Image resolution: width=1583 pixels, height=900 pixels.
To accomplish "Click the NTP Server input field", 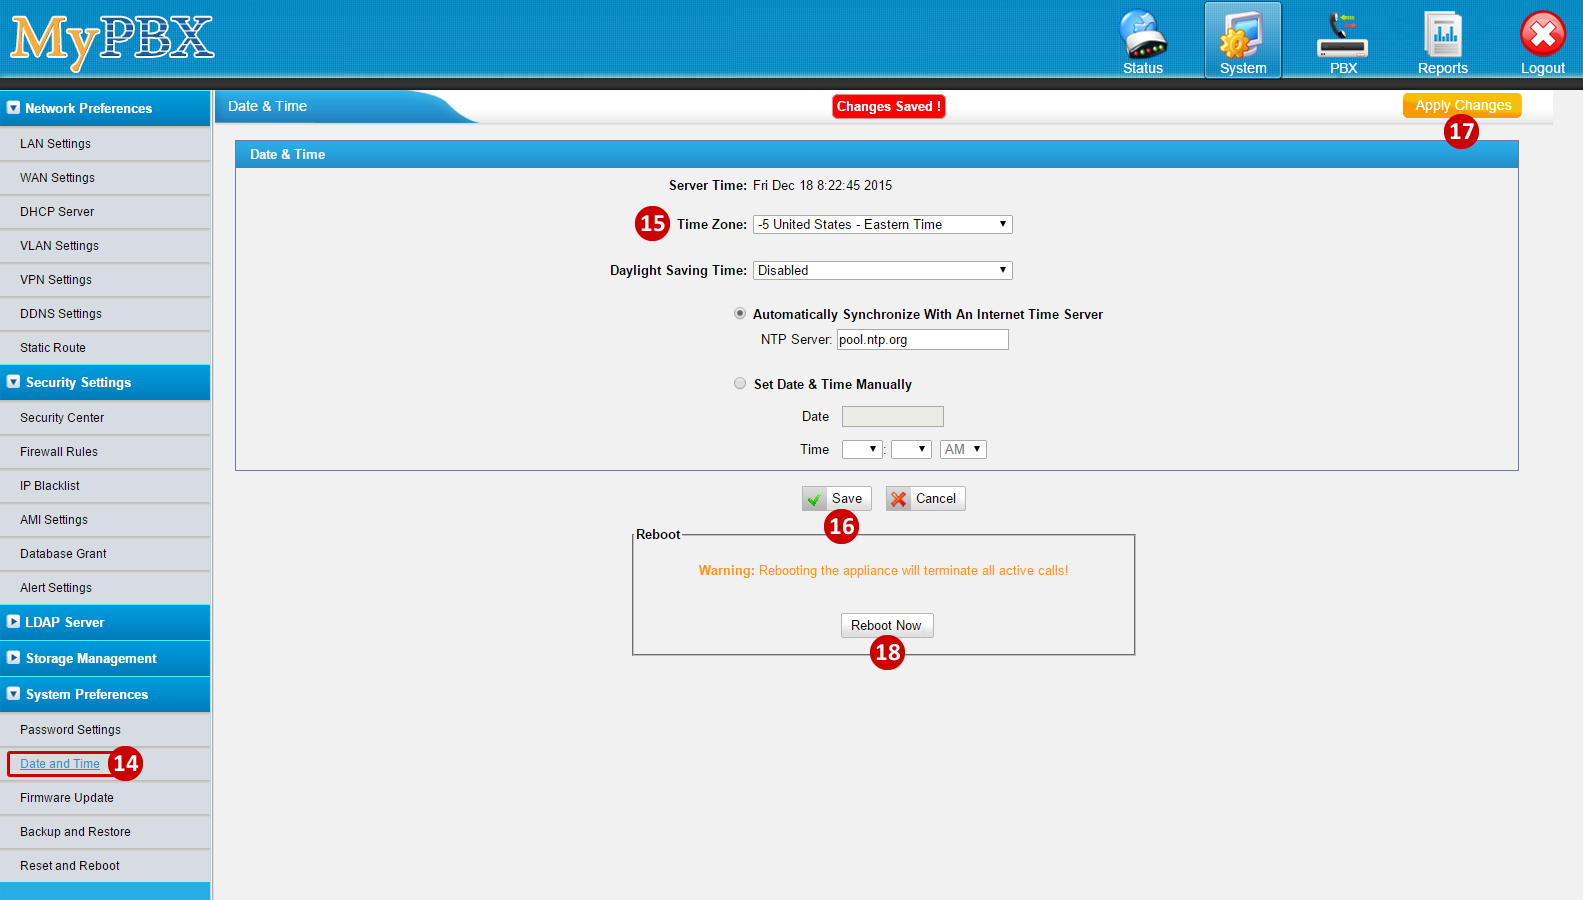I will click(922, 340).
